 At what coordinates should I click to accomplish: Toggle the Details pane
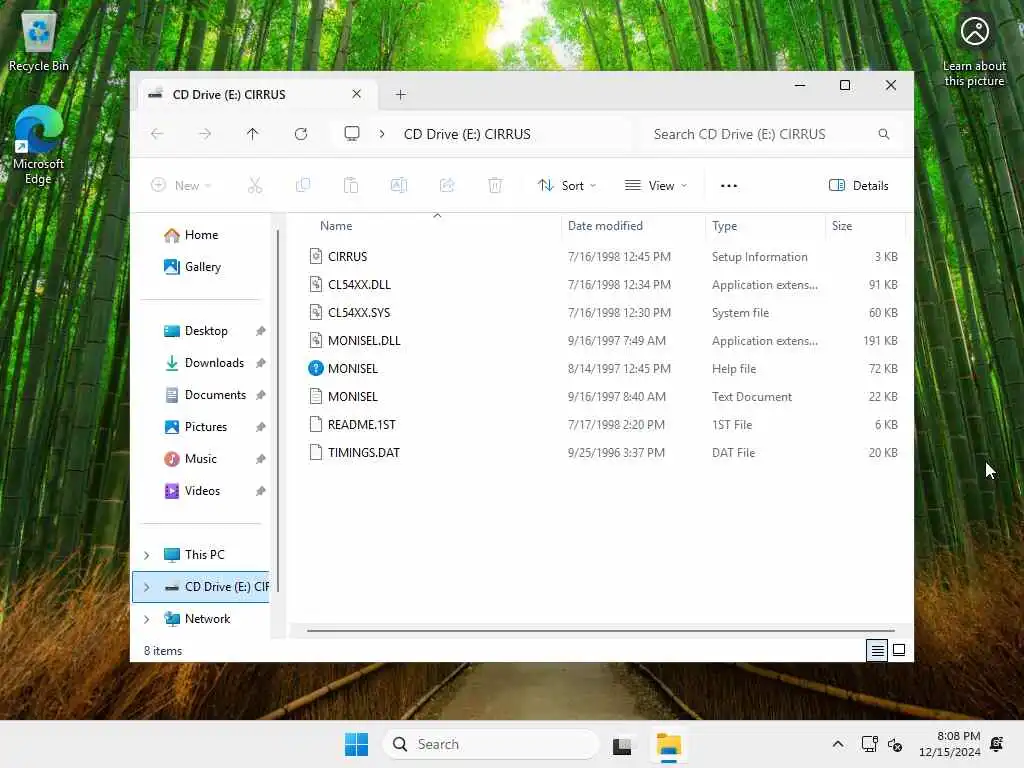click(858, 185)
